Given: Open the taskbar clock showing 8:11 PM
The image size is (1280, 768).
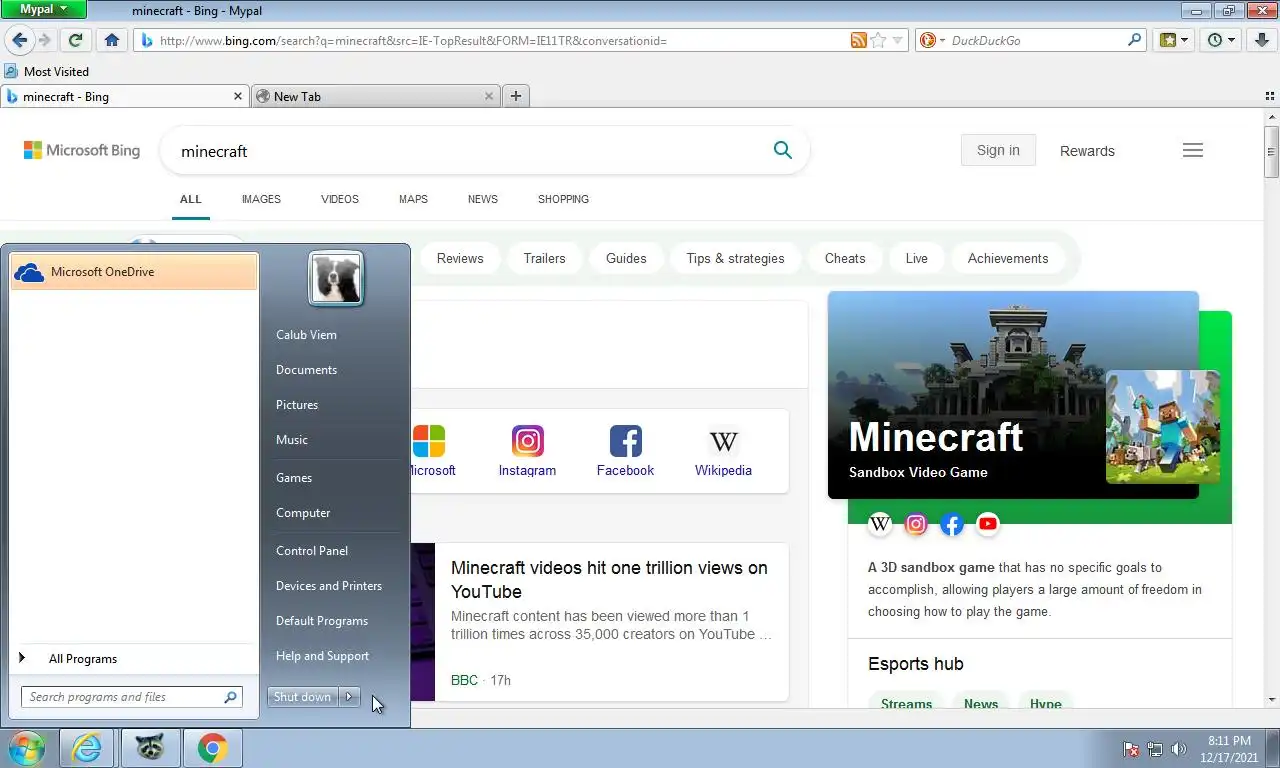Looking at the screenshot, I should (x=1229, y=748).
